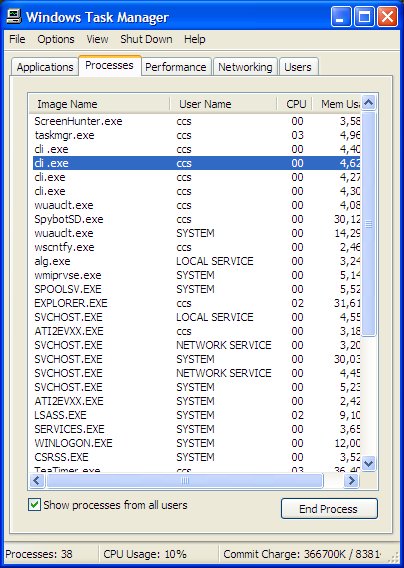404x568 pixels.
Task: Select the CSRSS.EXE process
Action: tap(196, 457)
